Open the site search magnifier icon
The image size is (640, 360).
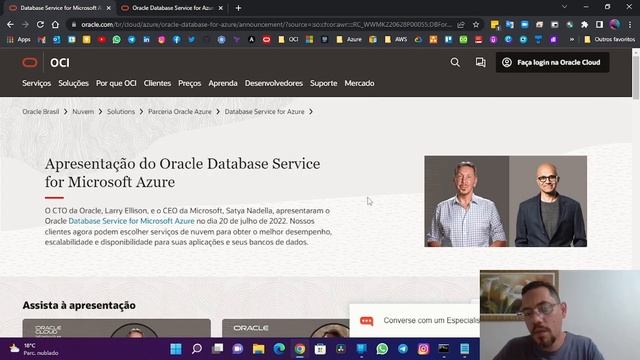(x=455, y=62)
